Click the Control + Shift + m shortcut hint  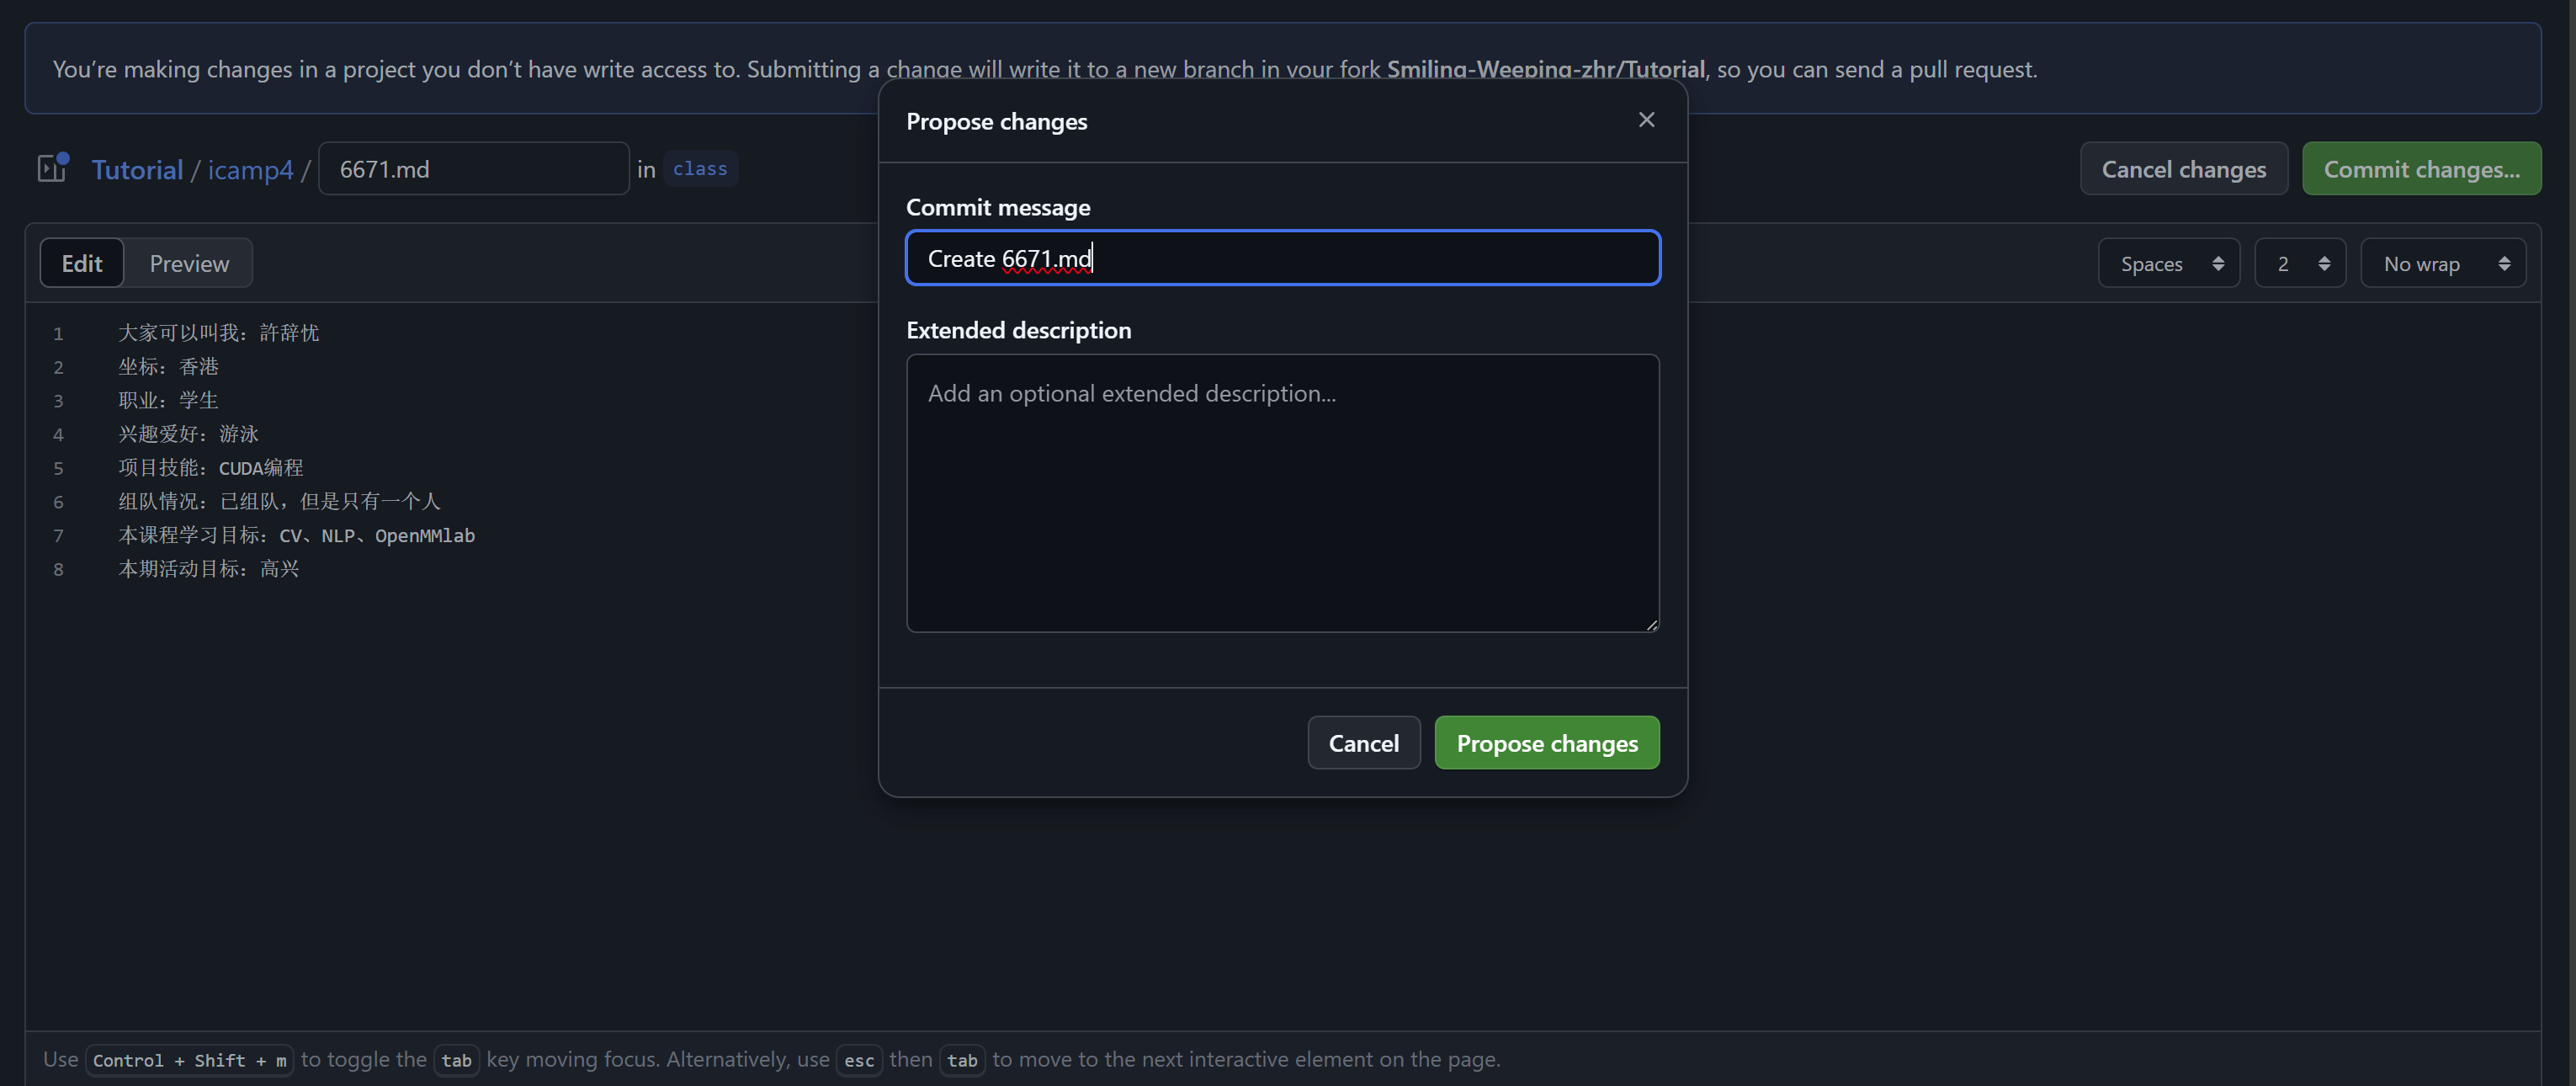[x=189, y=1059]
